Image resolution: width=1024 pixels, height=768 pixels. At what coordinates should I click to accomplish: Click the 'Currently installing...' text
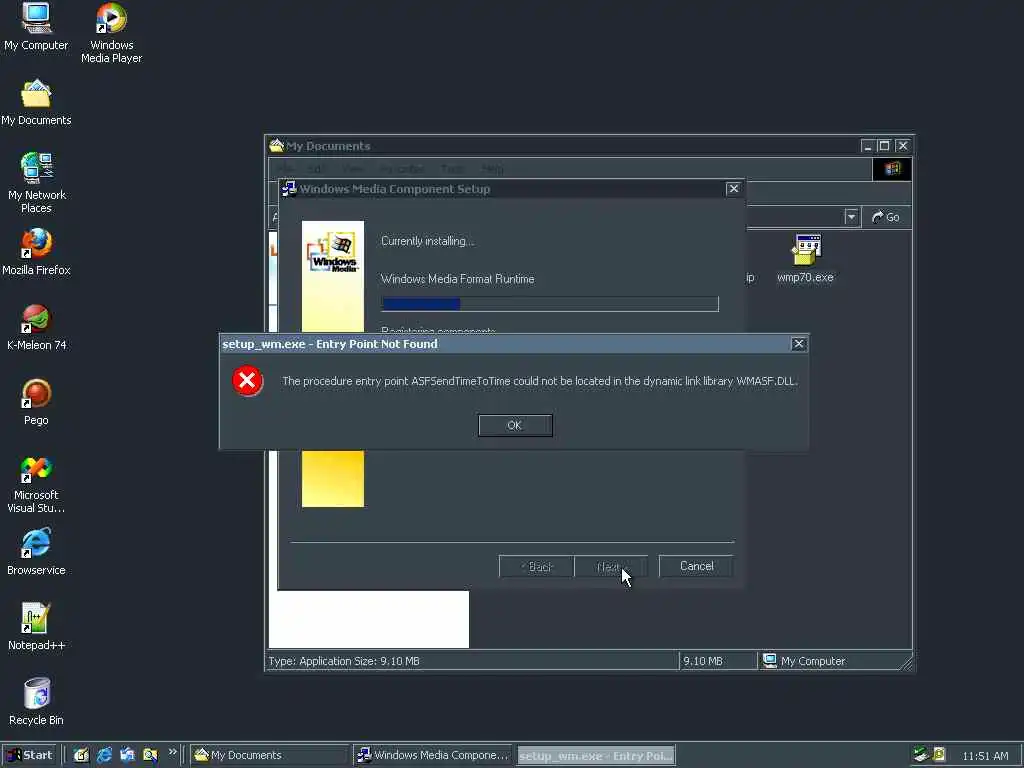(x=428, y=241)
